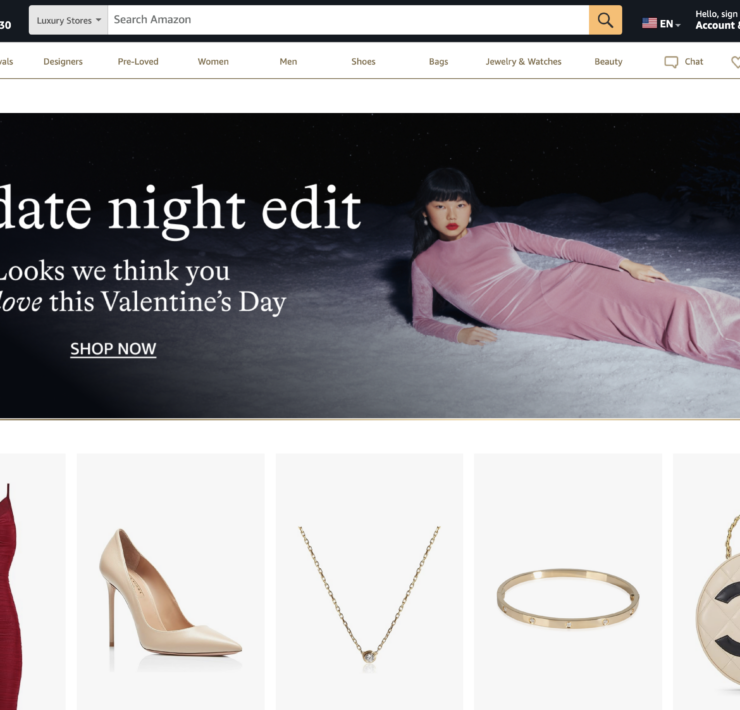
Task: Open the Beauty category
Action: 608,61
